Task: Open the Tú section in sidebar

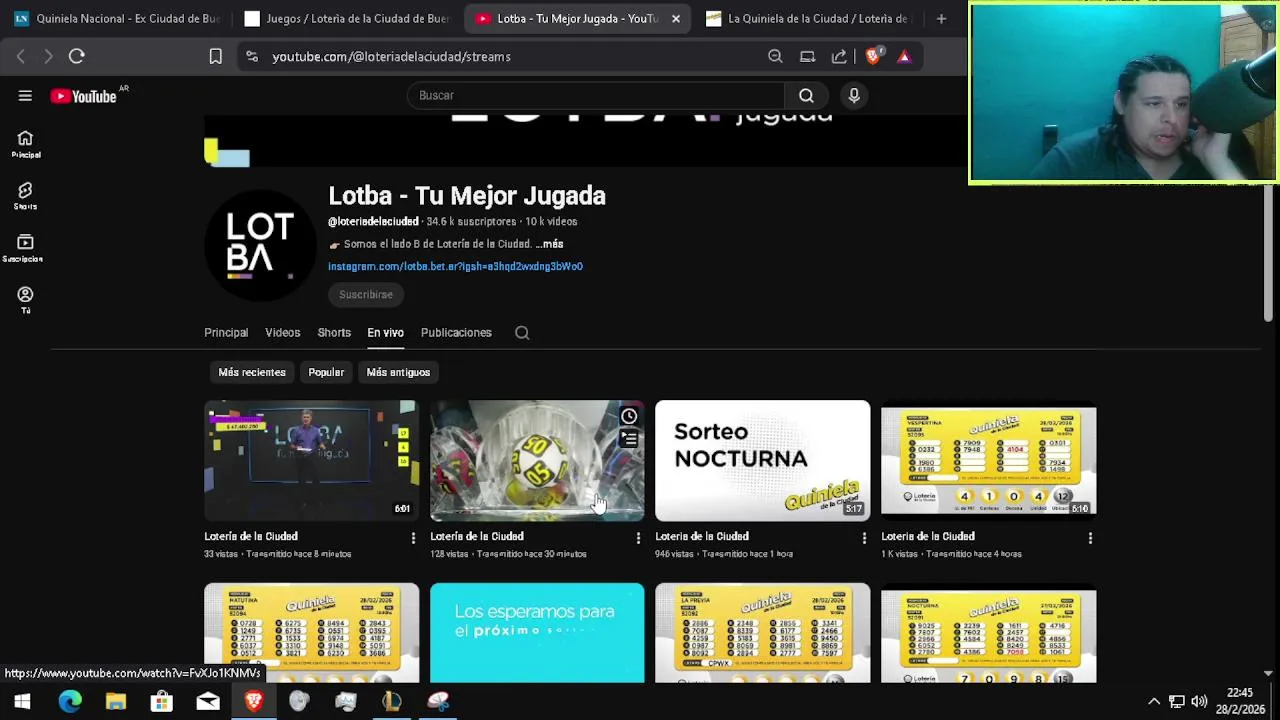Action: click(x=25, y=300)
